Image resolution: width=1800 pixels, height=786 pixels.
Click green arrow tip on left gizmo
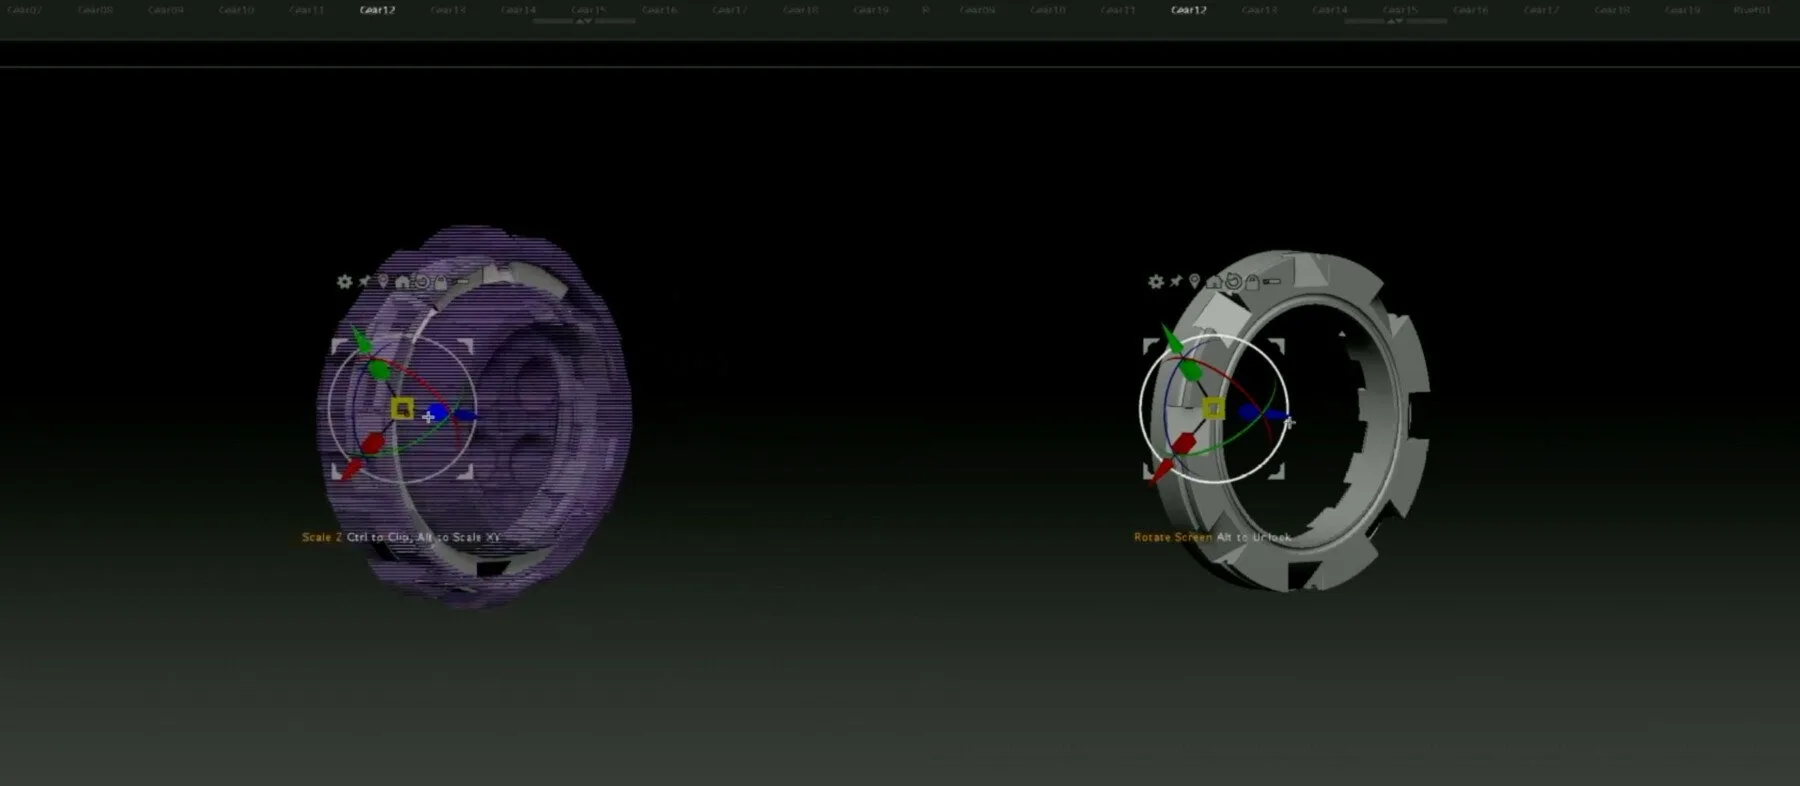pyautogui.click(x=361, y=340)
